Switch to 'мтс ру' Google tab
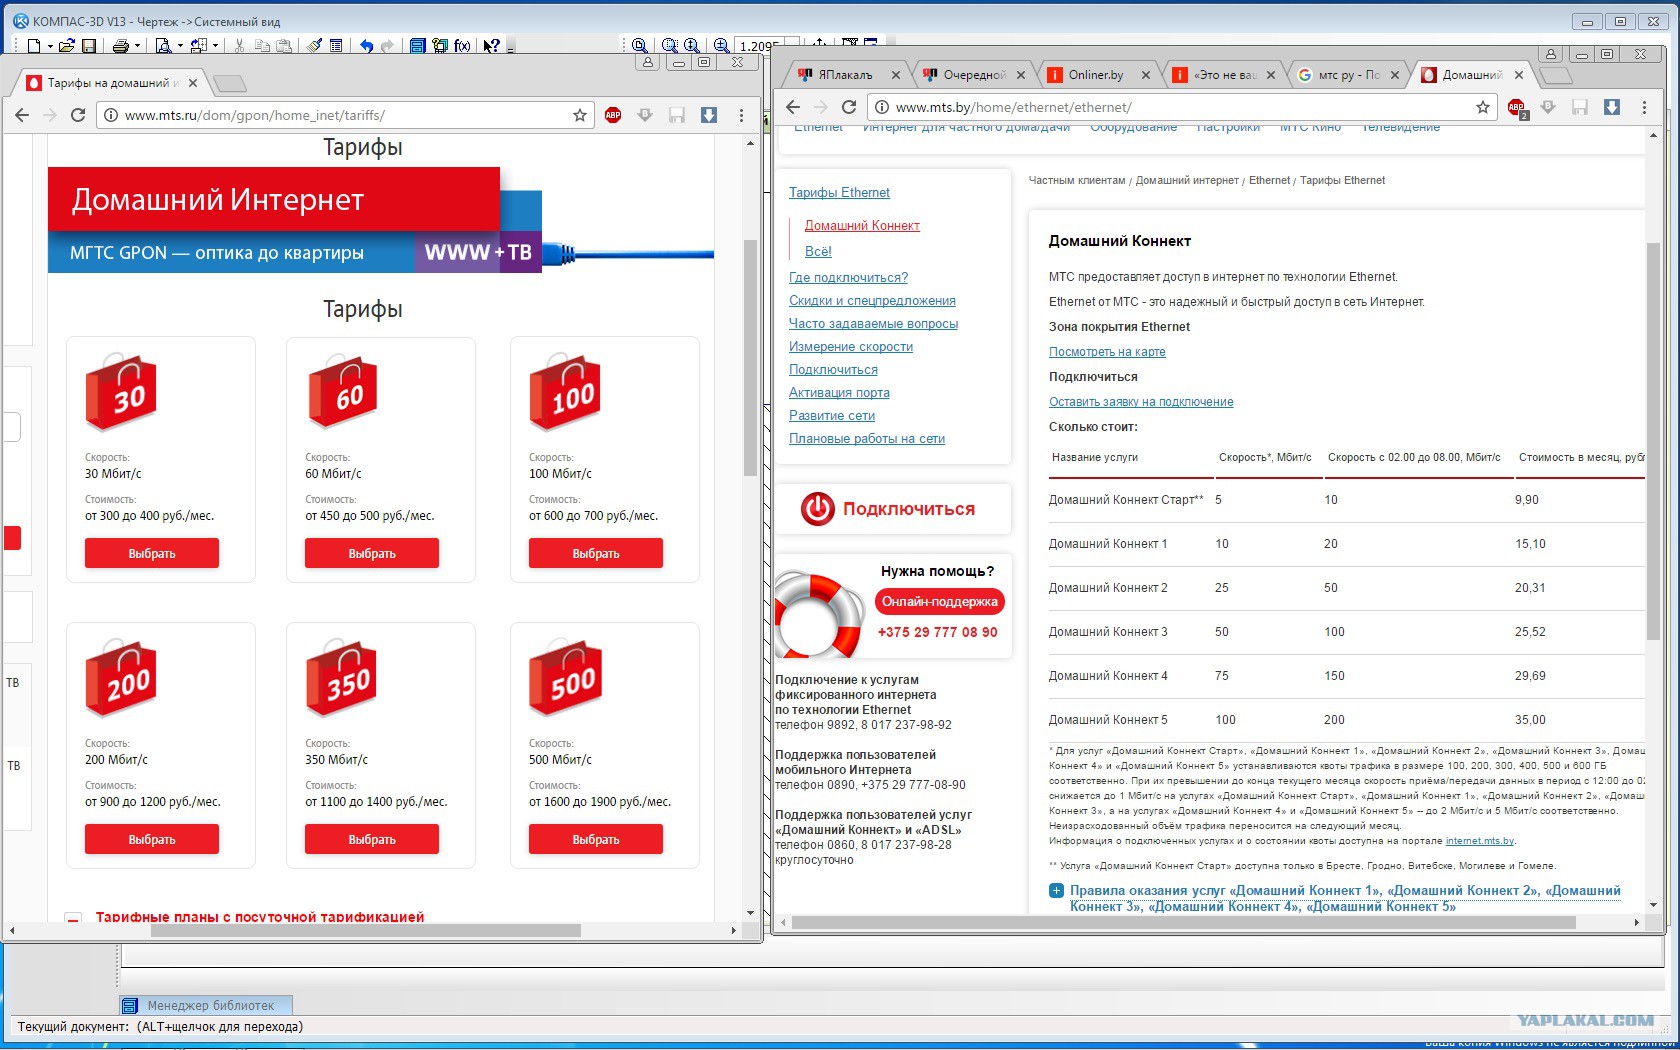 [1347, 75]
